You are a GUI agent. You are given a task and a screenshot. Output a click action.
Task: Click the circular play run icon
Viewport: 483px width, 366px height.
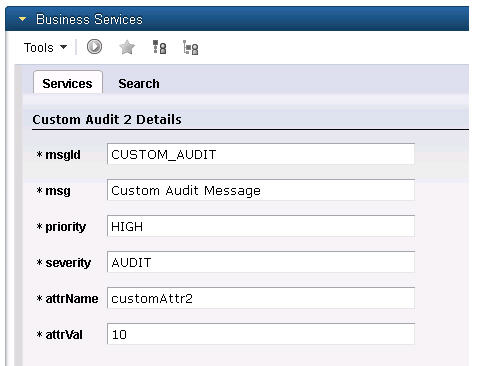click(x=94, y=47)
